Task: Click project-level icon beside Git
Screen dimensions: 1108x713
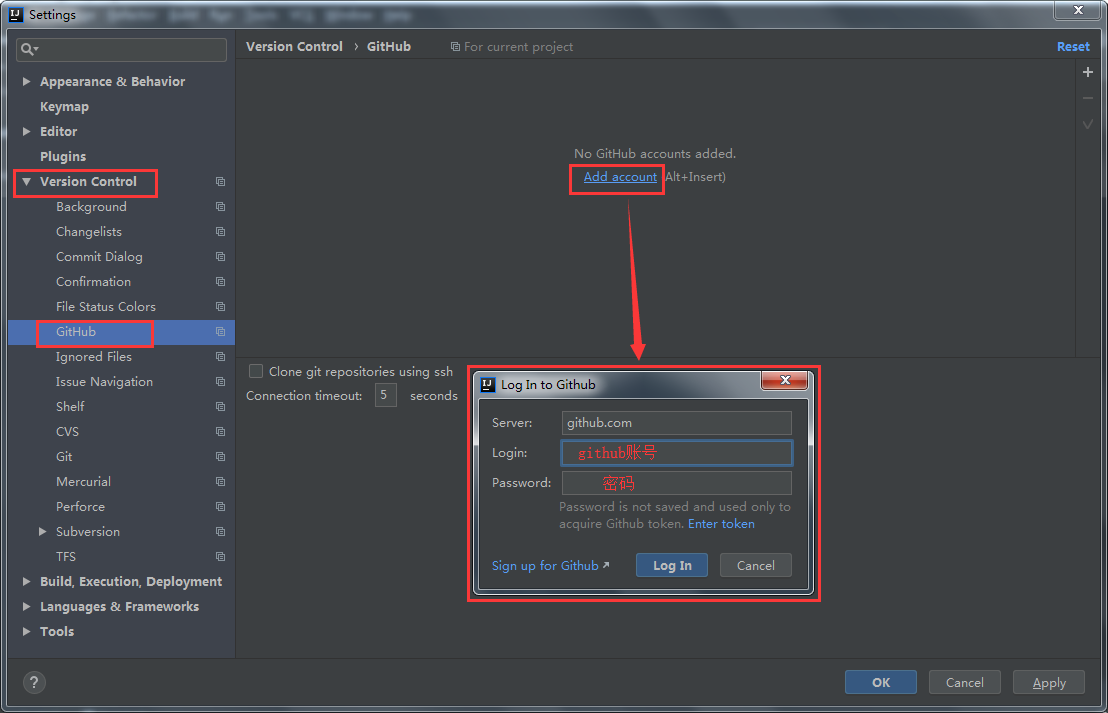Action: (x=220, y=456)
